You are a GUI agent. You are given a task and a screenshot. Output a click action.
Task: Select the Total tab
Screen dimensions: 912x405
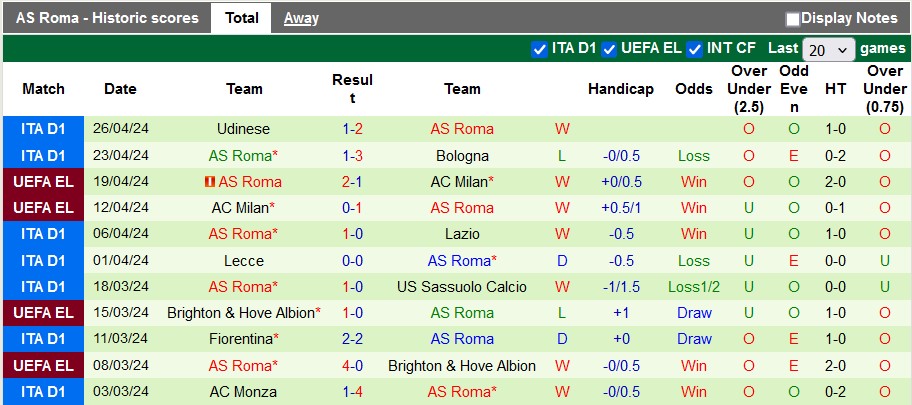(242, 18)
